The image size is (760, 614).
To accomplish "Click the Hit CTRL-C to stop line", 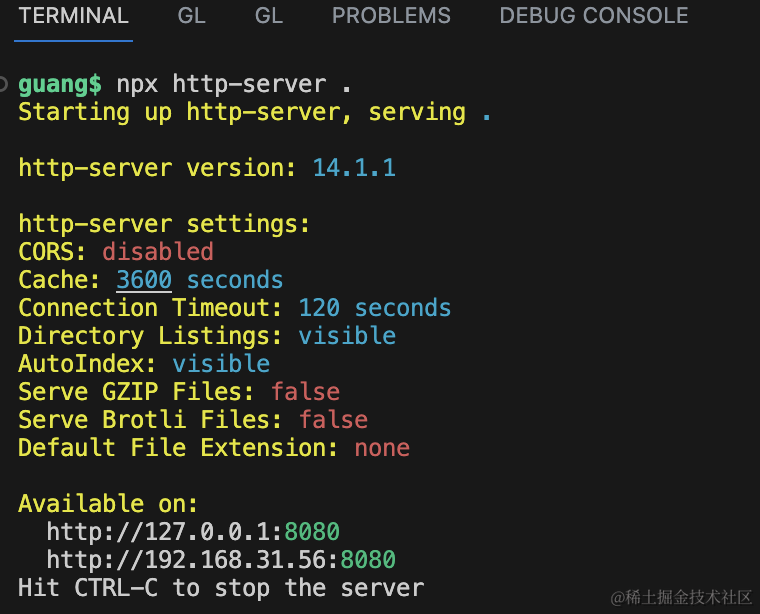I will (221, 587).
